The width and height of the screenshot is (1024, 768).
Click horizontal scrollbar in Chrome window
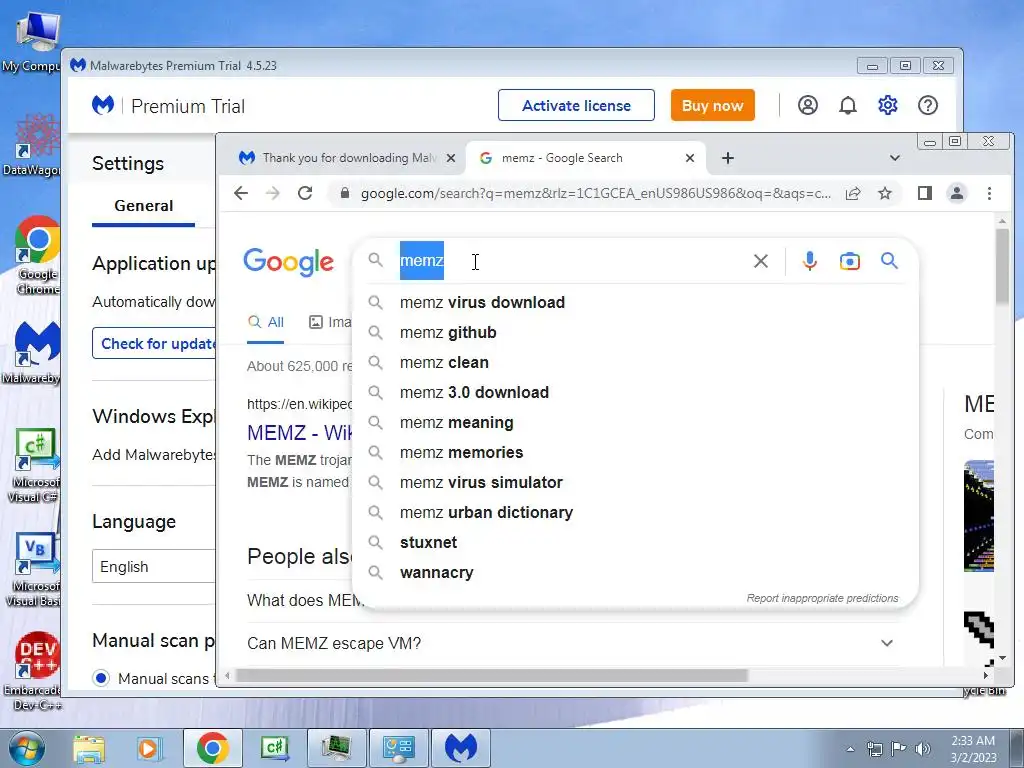pos(492,675)
